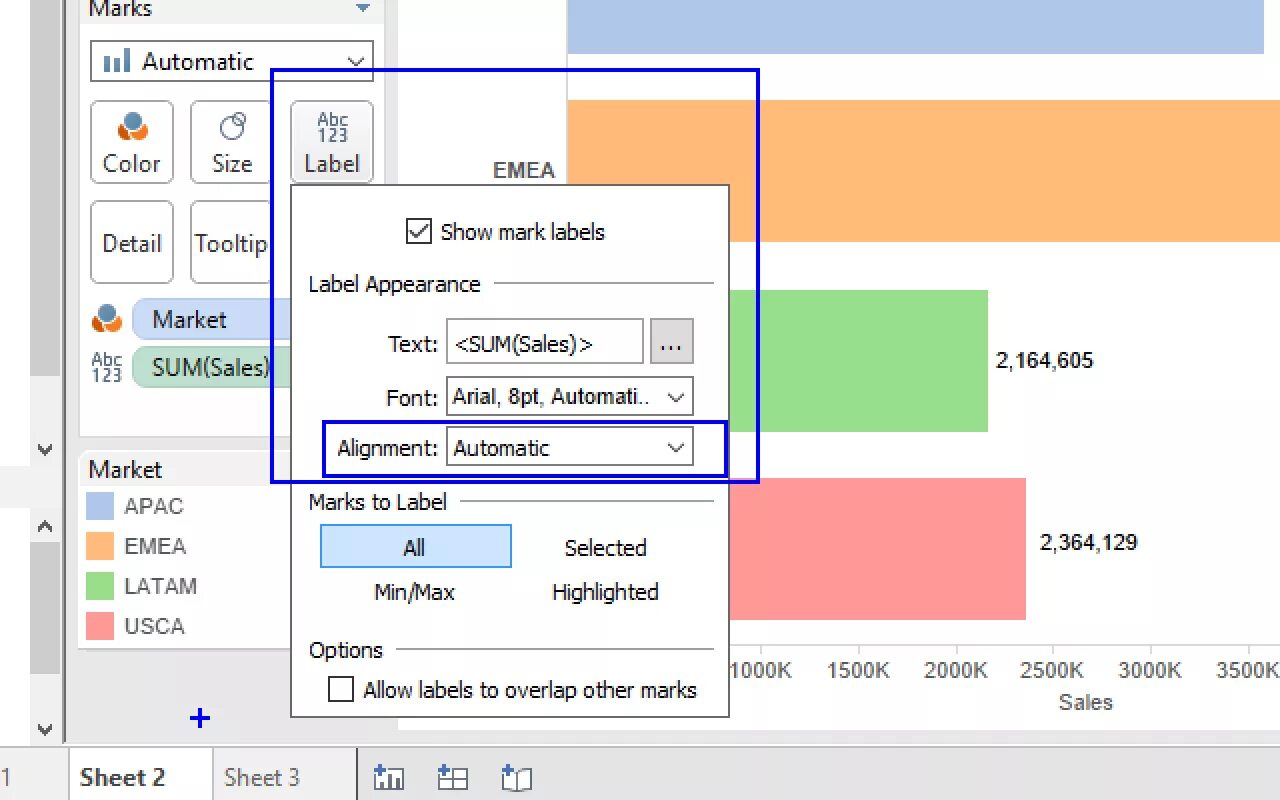Open the label text editor ellipsis button

pyautogui.click(x=671, y=344)
